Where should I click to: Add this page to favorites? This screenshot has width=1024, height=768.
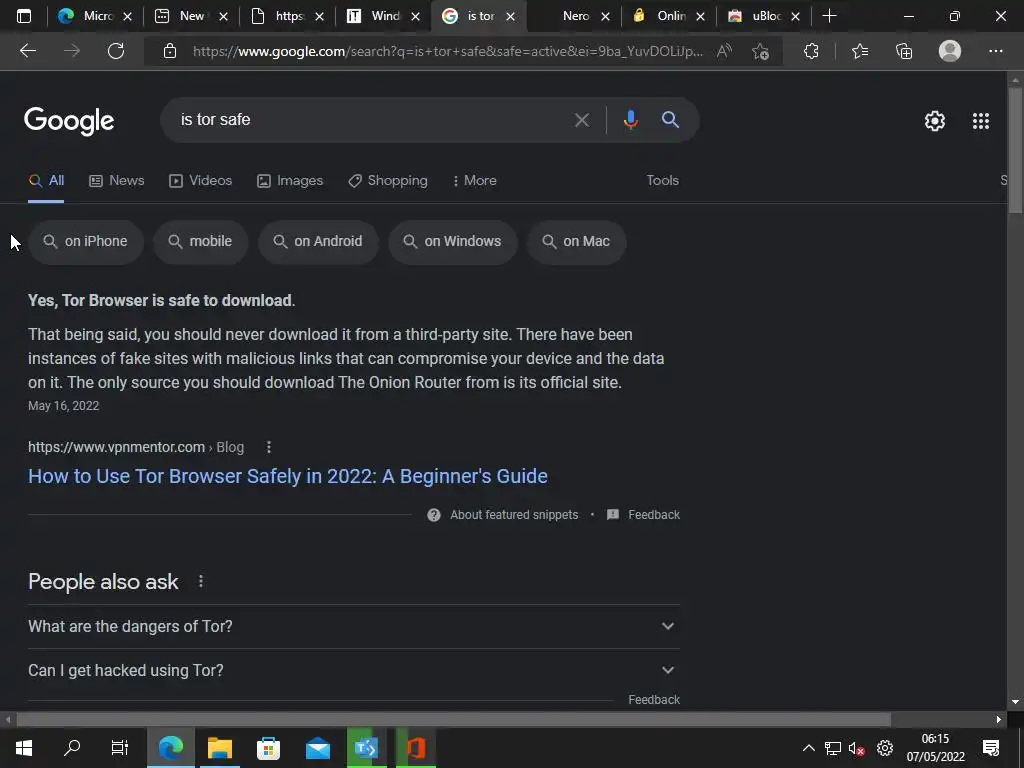(760, 51)
